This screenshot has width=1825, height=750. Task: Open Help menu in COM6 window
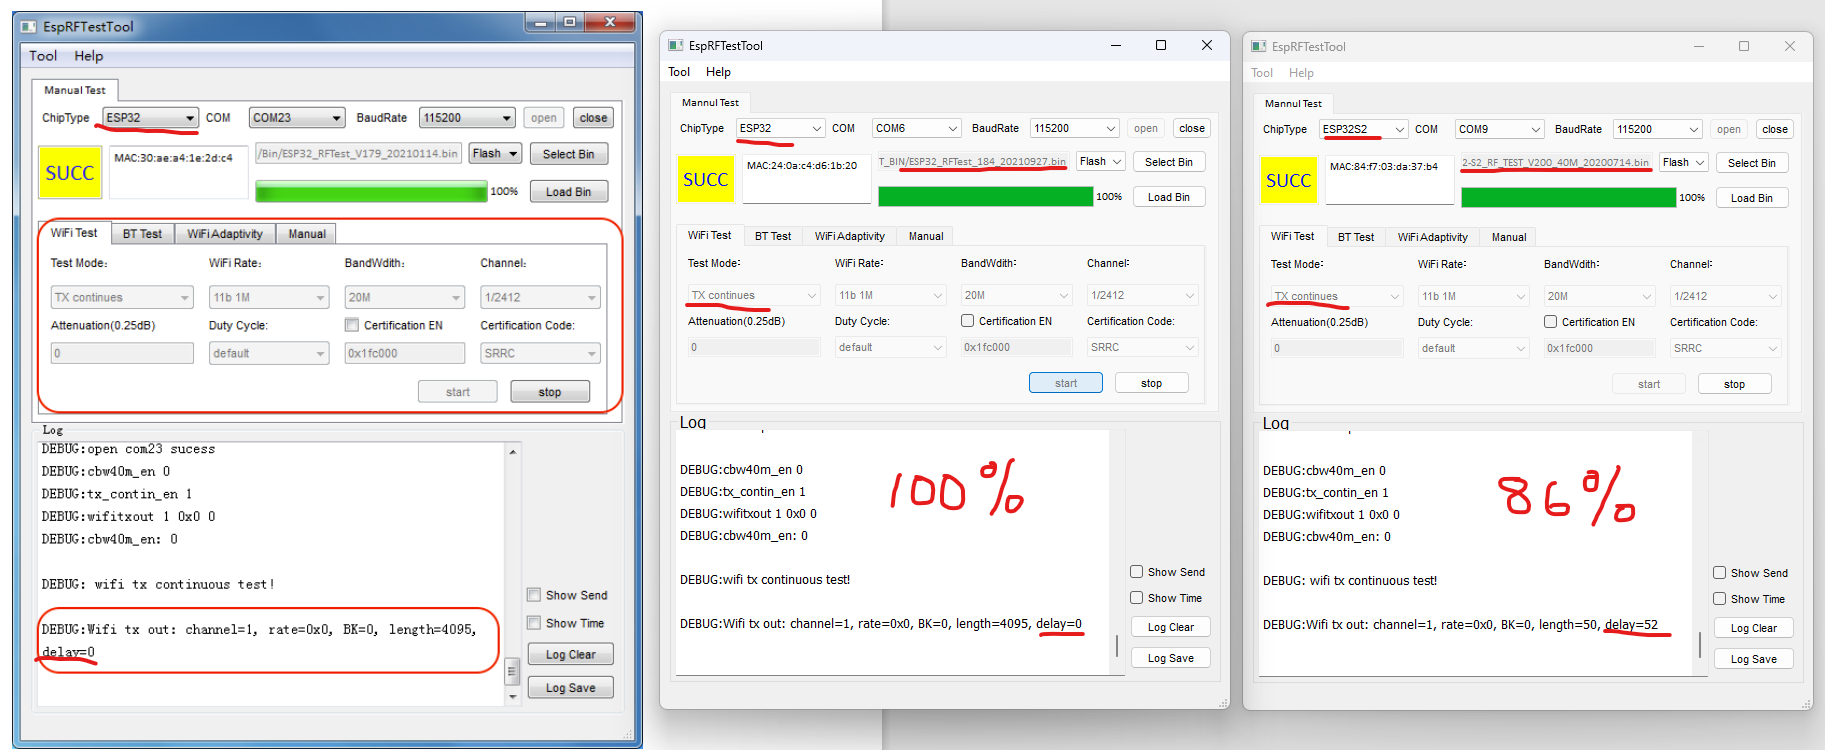(x=718, y=72)
